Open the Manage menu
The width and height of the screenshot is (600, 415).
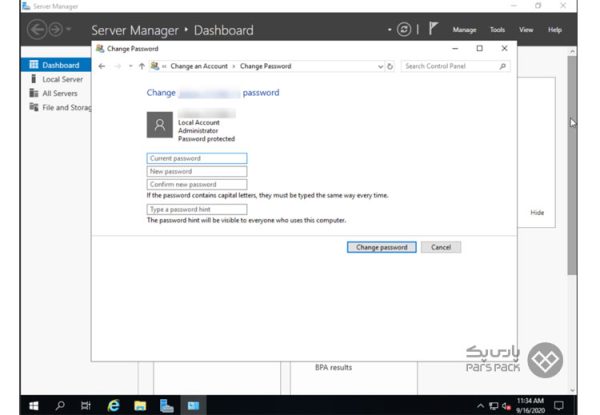click(x=464, y=30)
